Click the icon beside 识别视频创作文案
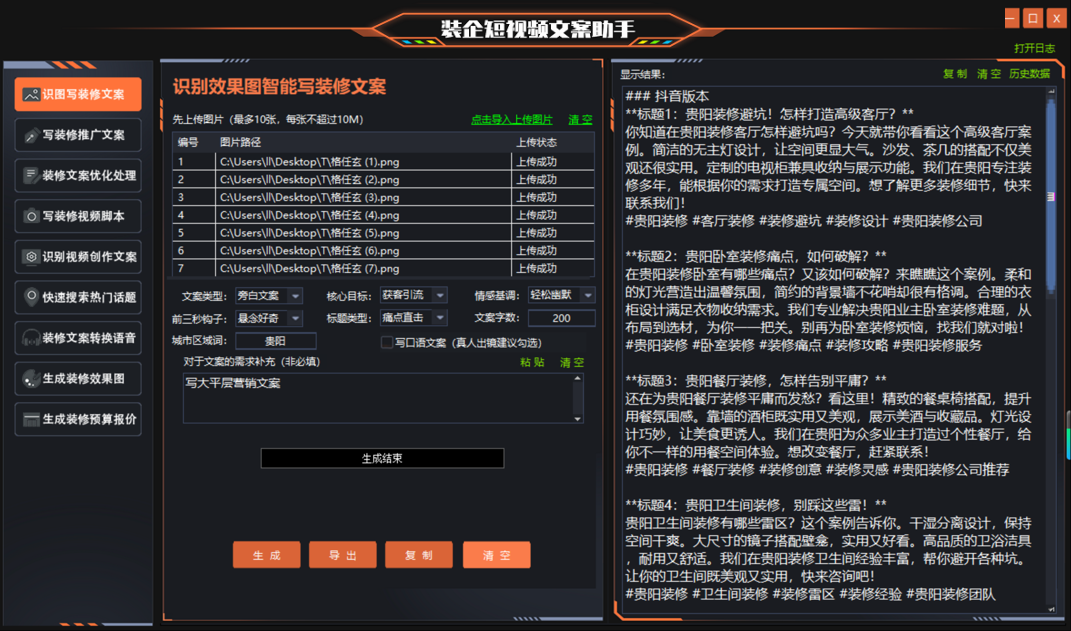 tap(31, 257)
